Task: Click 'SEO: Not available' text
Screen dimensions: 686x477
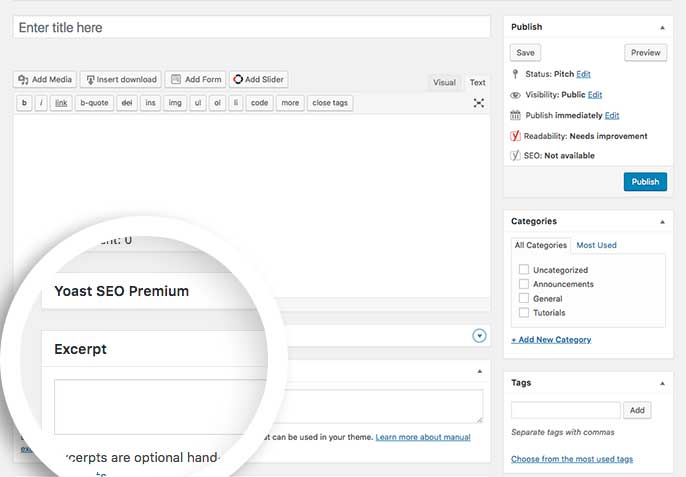Action: click(x=559, y=155)
